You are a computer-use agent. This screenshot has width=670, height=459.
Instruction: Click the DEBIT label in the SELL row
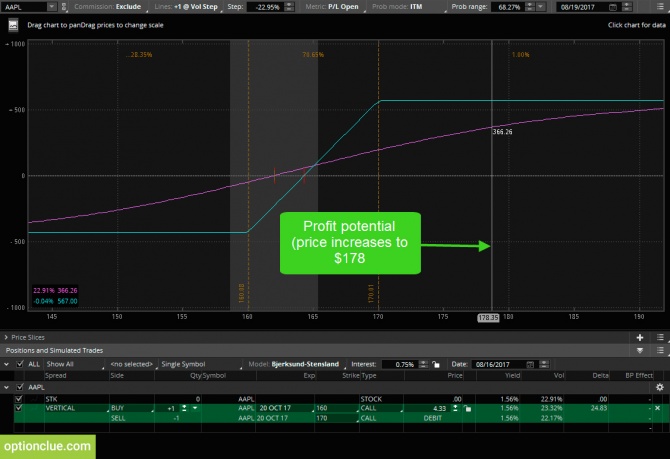432,418
